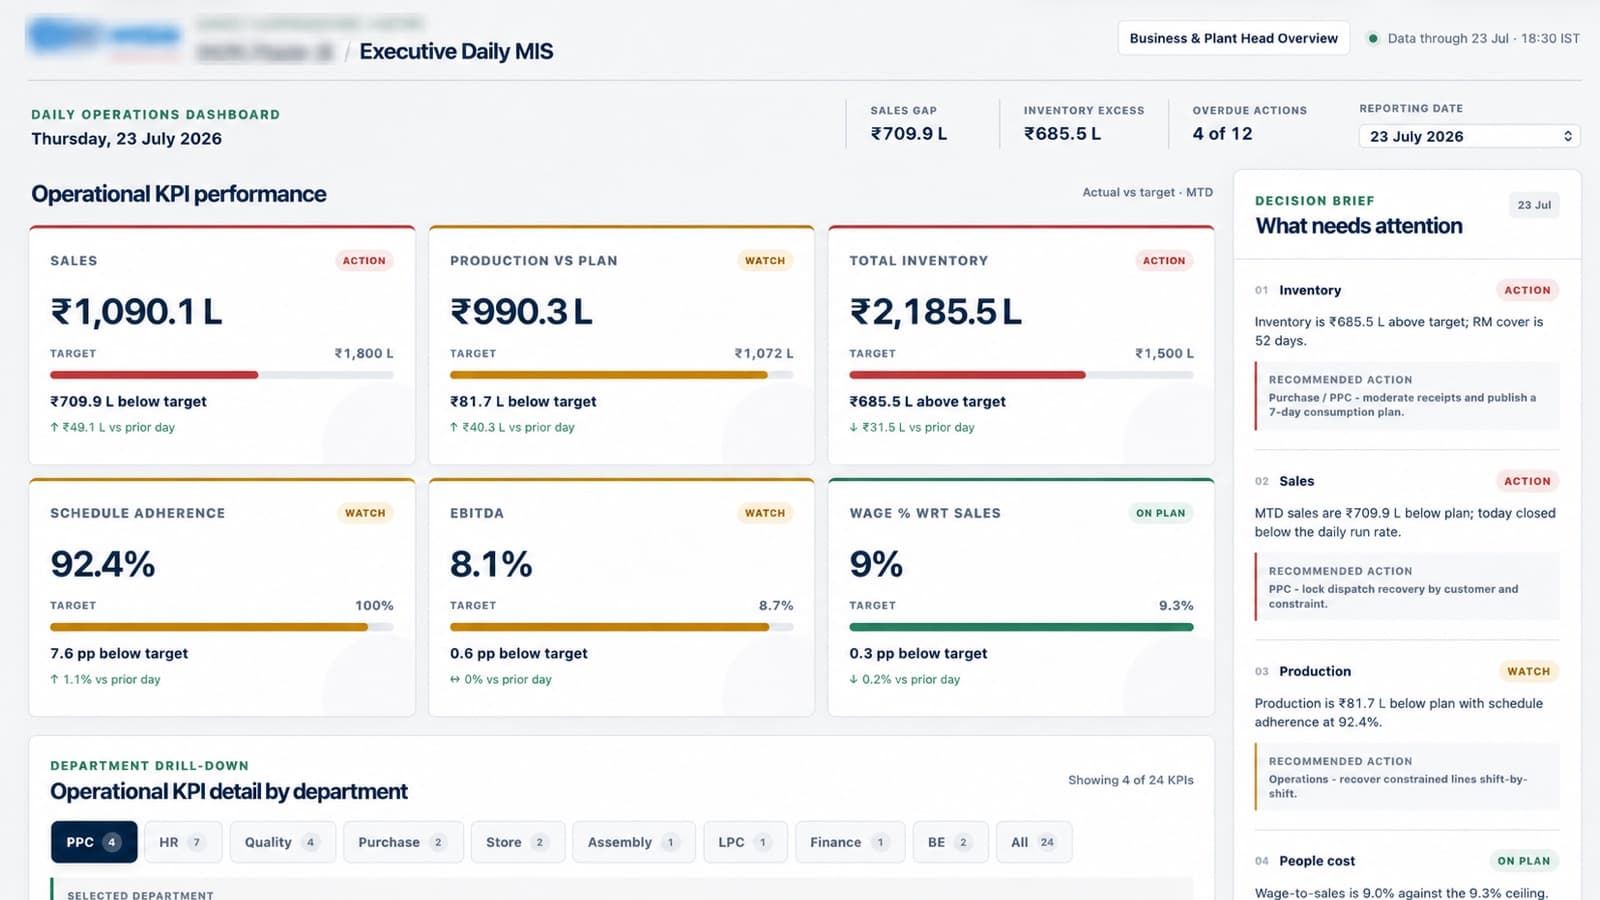Image resolution: width=1600 pixels, height=900 pixels.
Task: Select the Purchase department tab
Action: (x=403, y=842)
